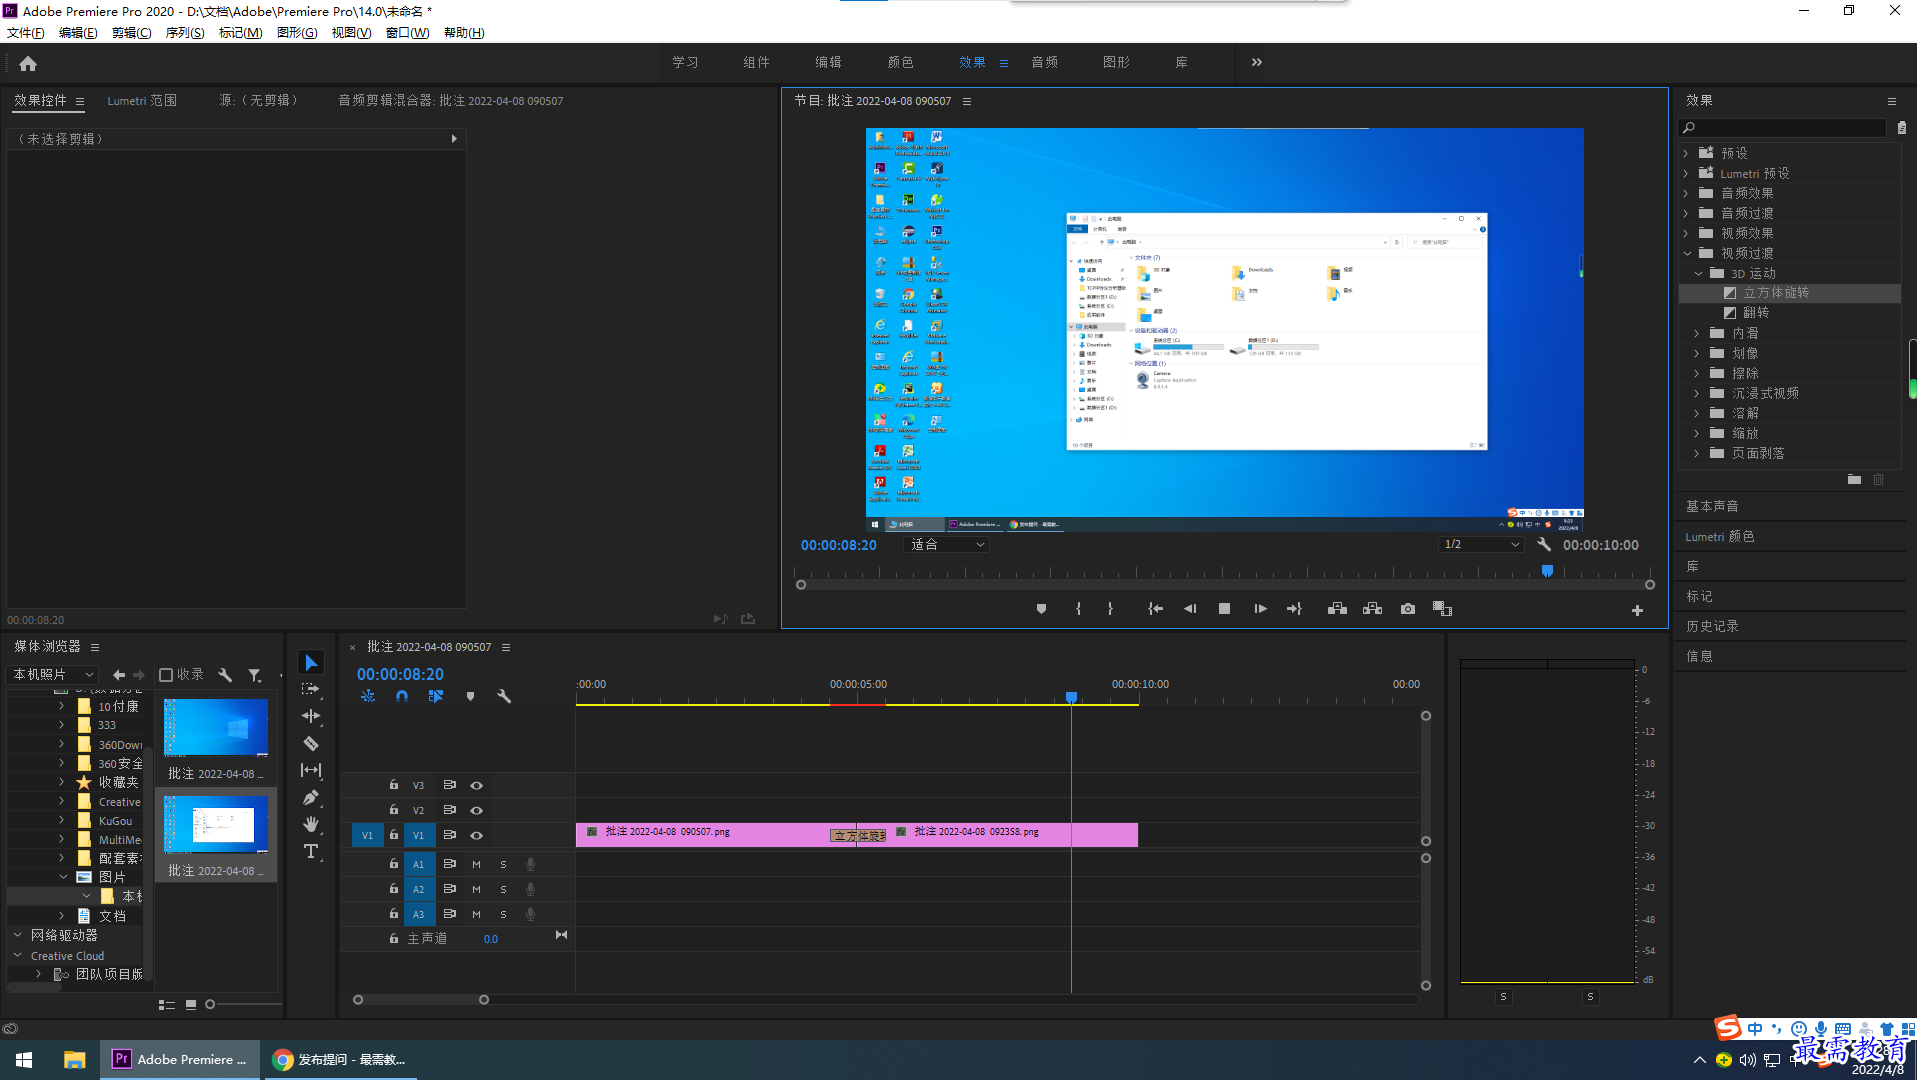Open the 历史记录 panel
This screenshot has height=1080, width=1917.
pos(1712,626)
